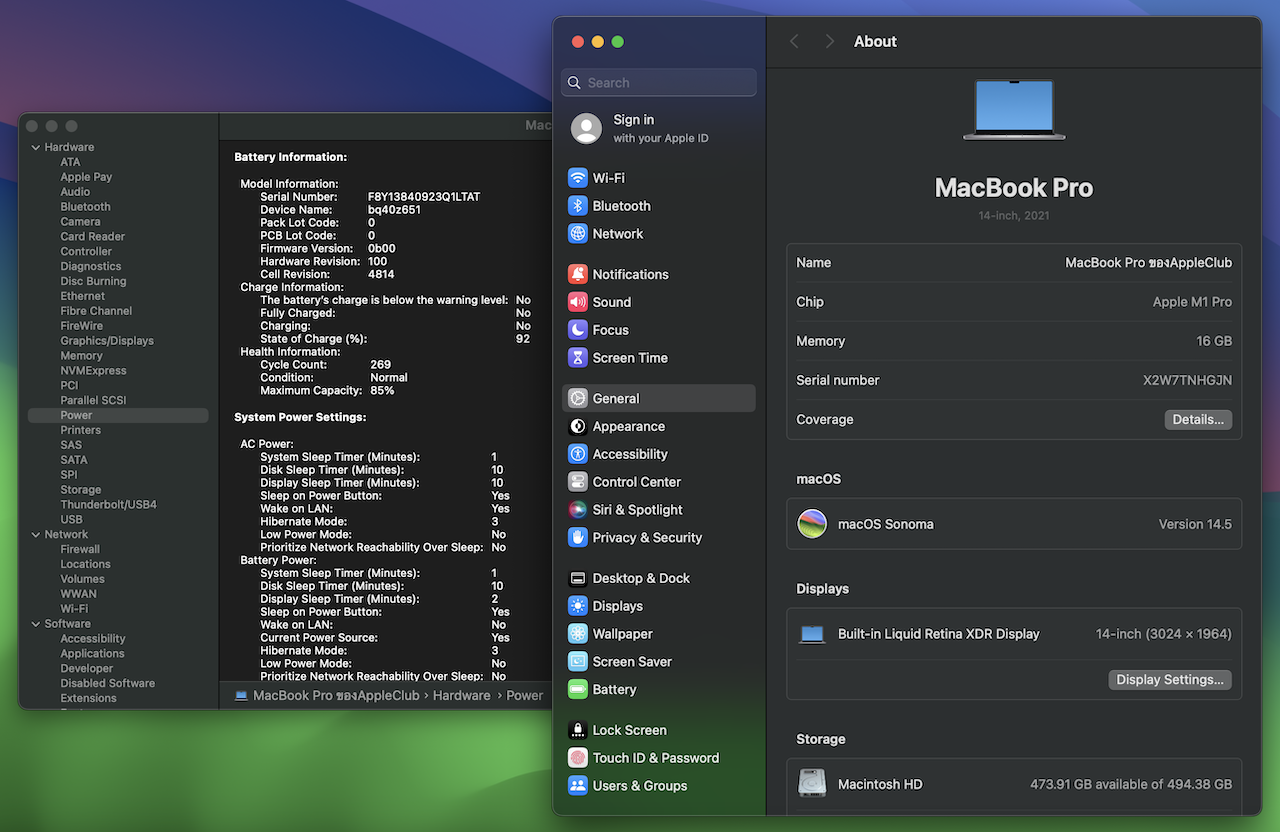The width and height of the screenshot is (1280, 832).
Task: Click the Apple M1 Pro chip value
Action: coord(1192,302)
